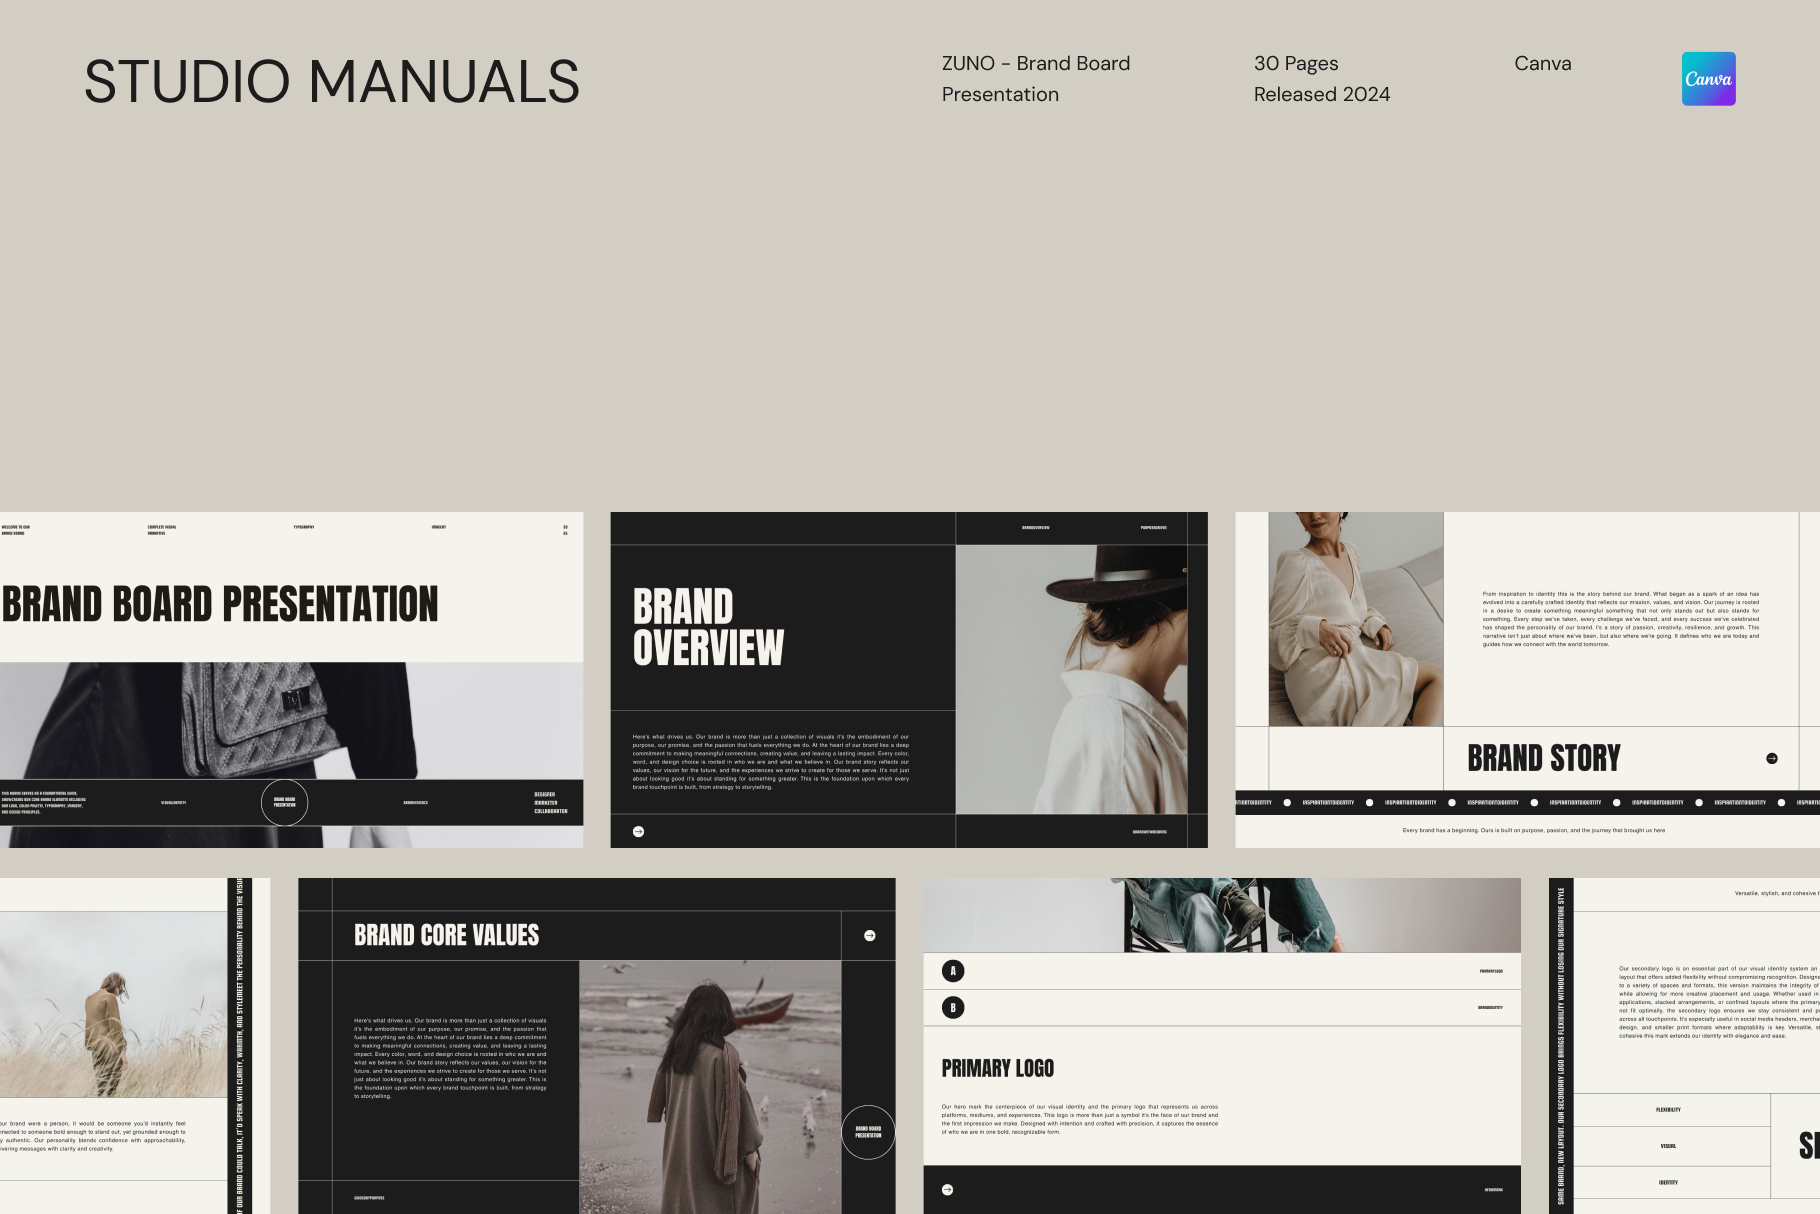
Task: Click the '30 Pages' text
Action: (1296, 63)
